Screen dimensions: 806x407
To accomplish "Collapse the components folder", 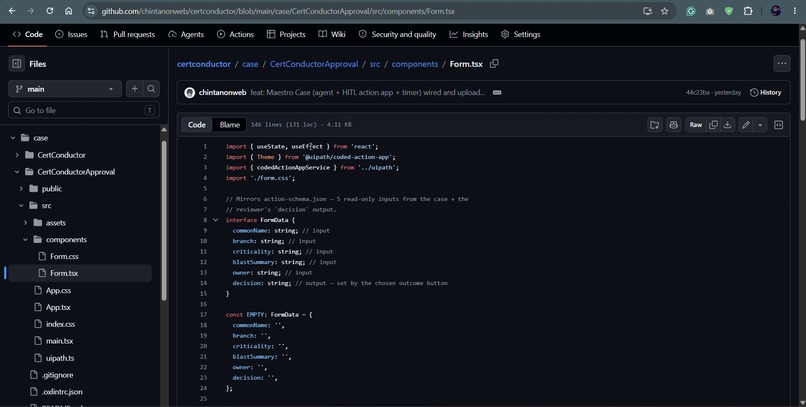I will point(25,239).
